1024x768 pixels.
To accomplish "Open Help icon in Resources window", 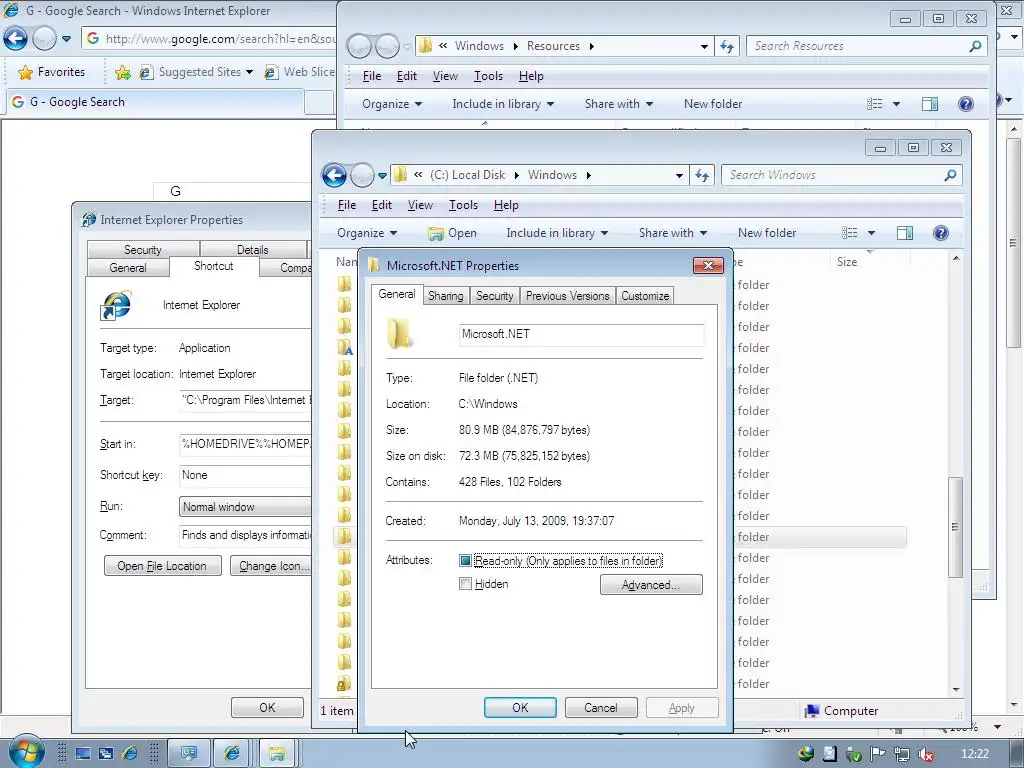I will click(x=966, y=104).
